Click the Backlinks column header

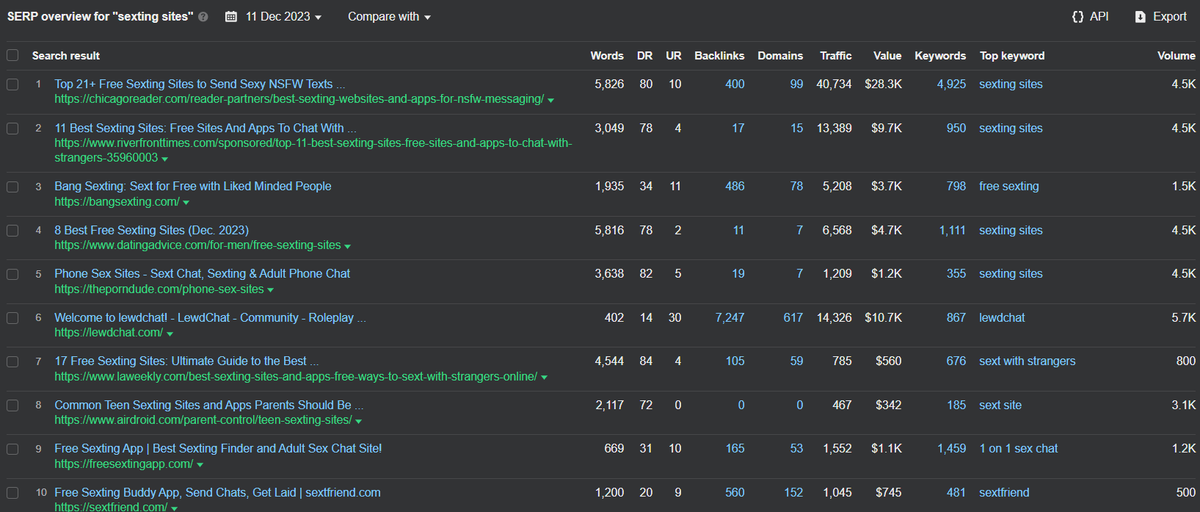719,56
